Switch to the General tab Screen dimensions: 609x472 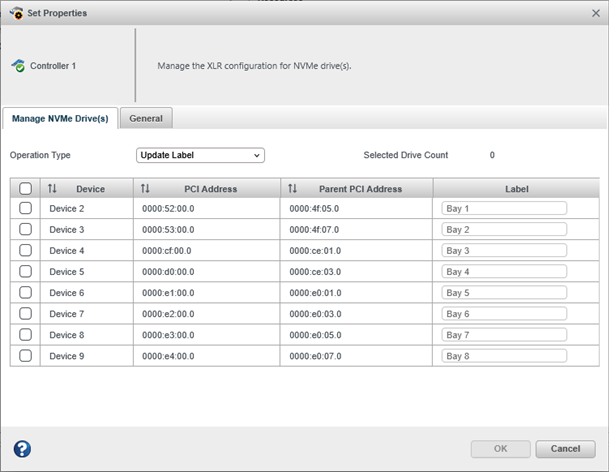pos(146,118)
